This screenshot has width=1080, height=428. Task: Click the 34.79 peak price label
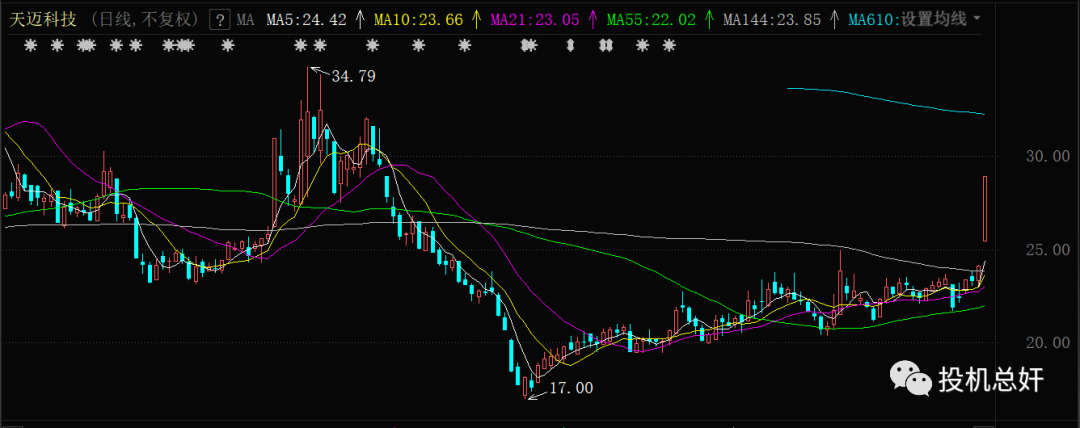click(353, 76)
